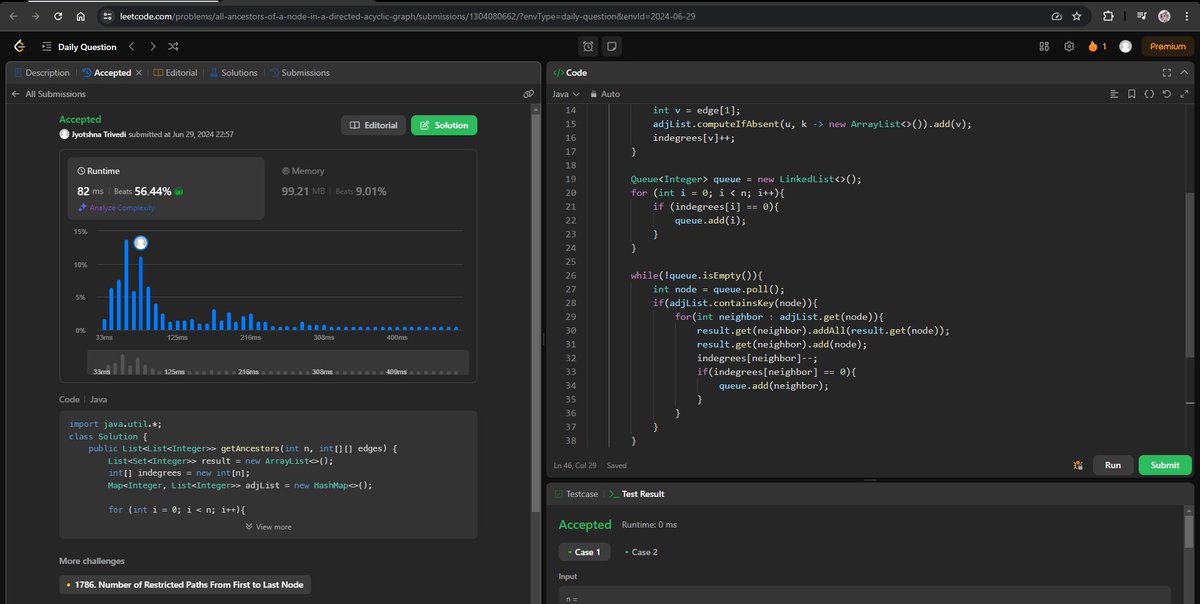The height and width of the screenshot is (604, 1200).
Task: Select the Memory stats card
Action: click(370, 188)
